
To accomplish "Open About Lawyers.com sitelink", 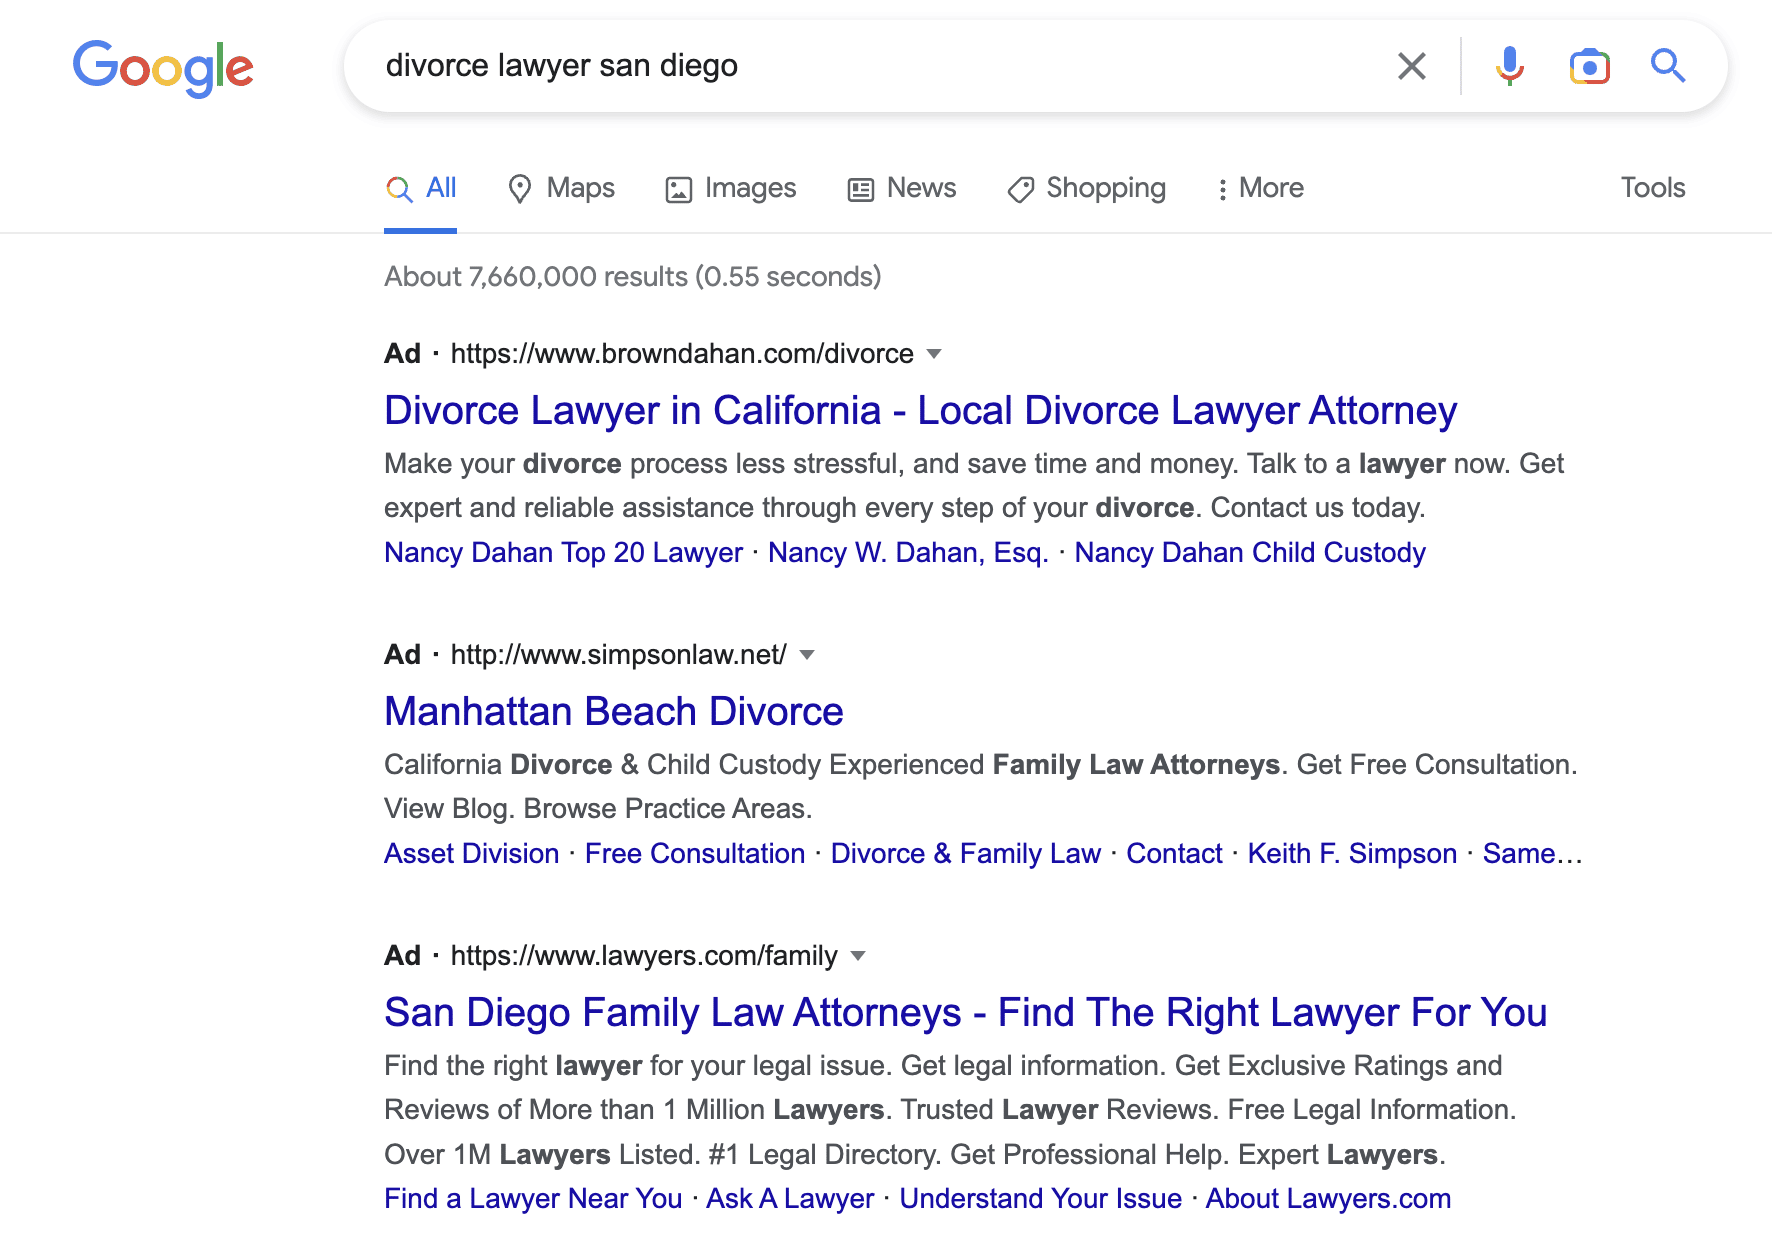I will (1328, 1199).
